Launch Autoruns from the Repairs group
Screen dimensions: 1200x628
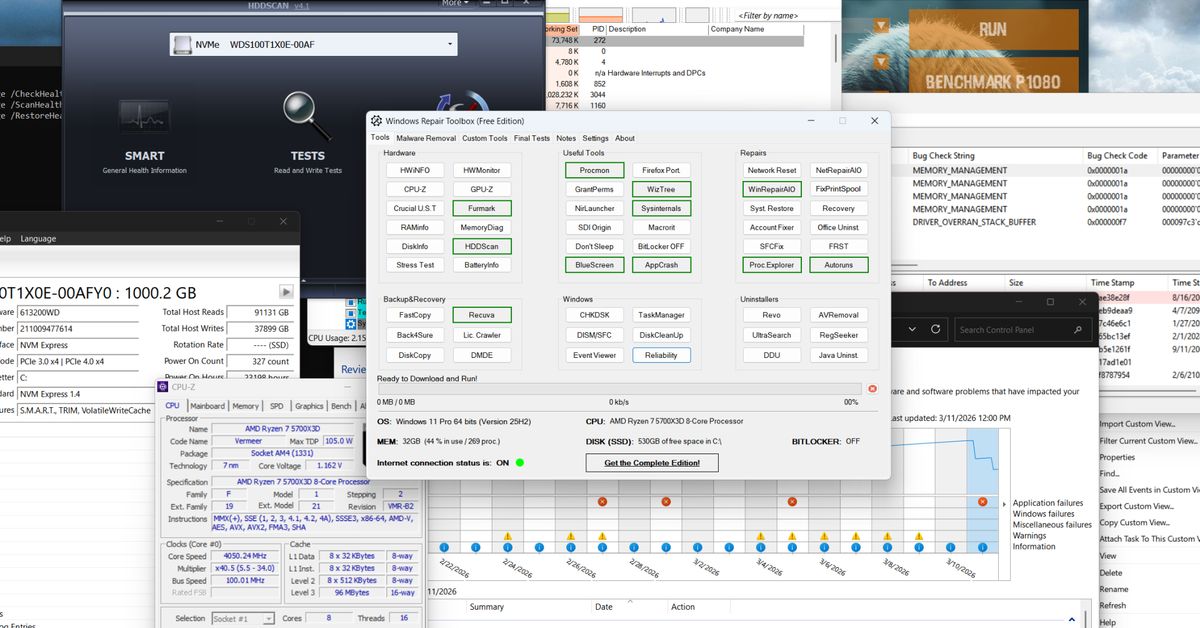click(x=839, y=265)
